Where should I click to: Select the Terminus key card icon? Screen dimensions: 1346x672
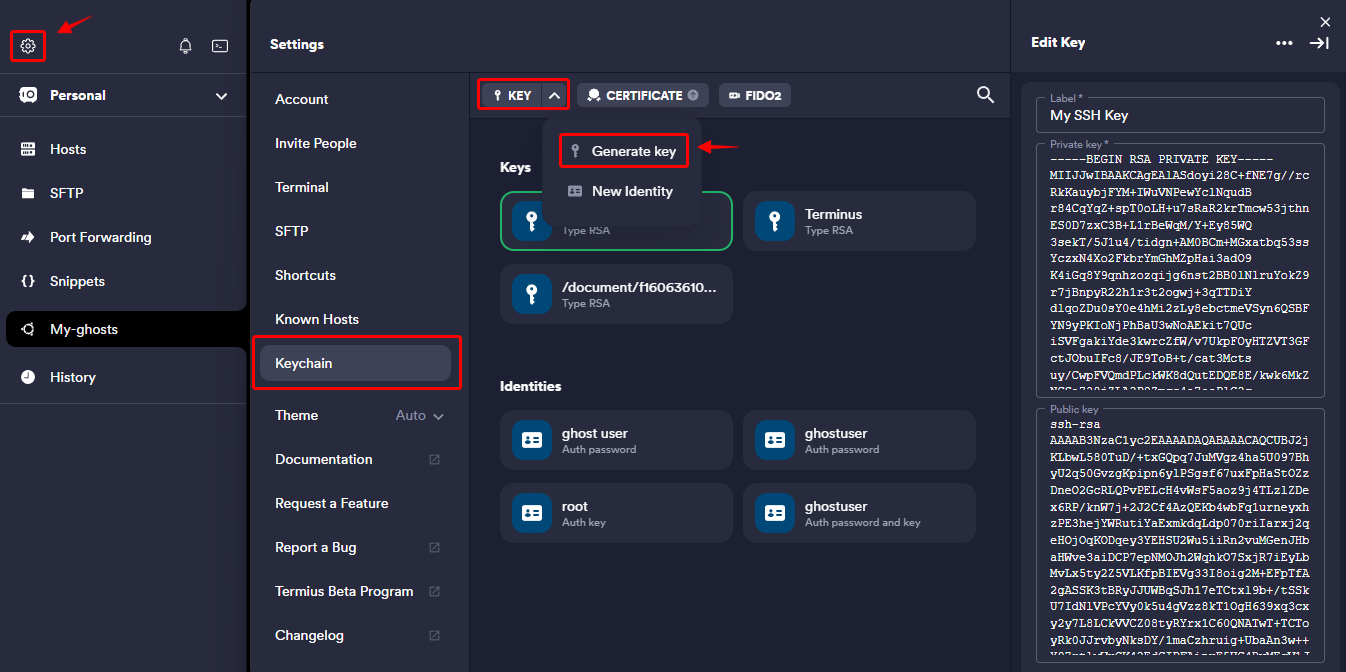[772, 221]
